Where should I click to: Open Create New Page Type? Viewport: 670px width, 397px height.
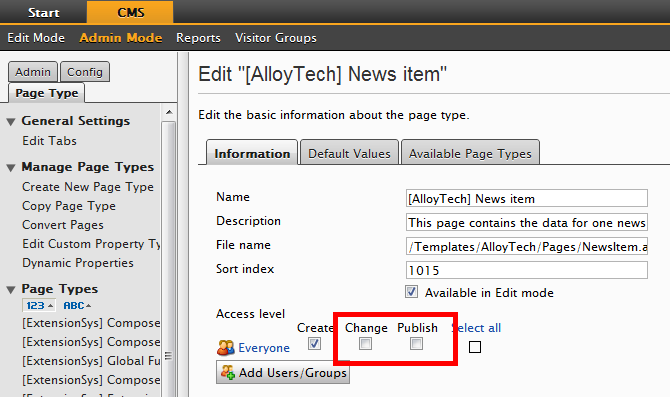[x=88, y=187]
